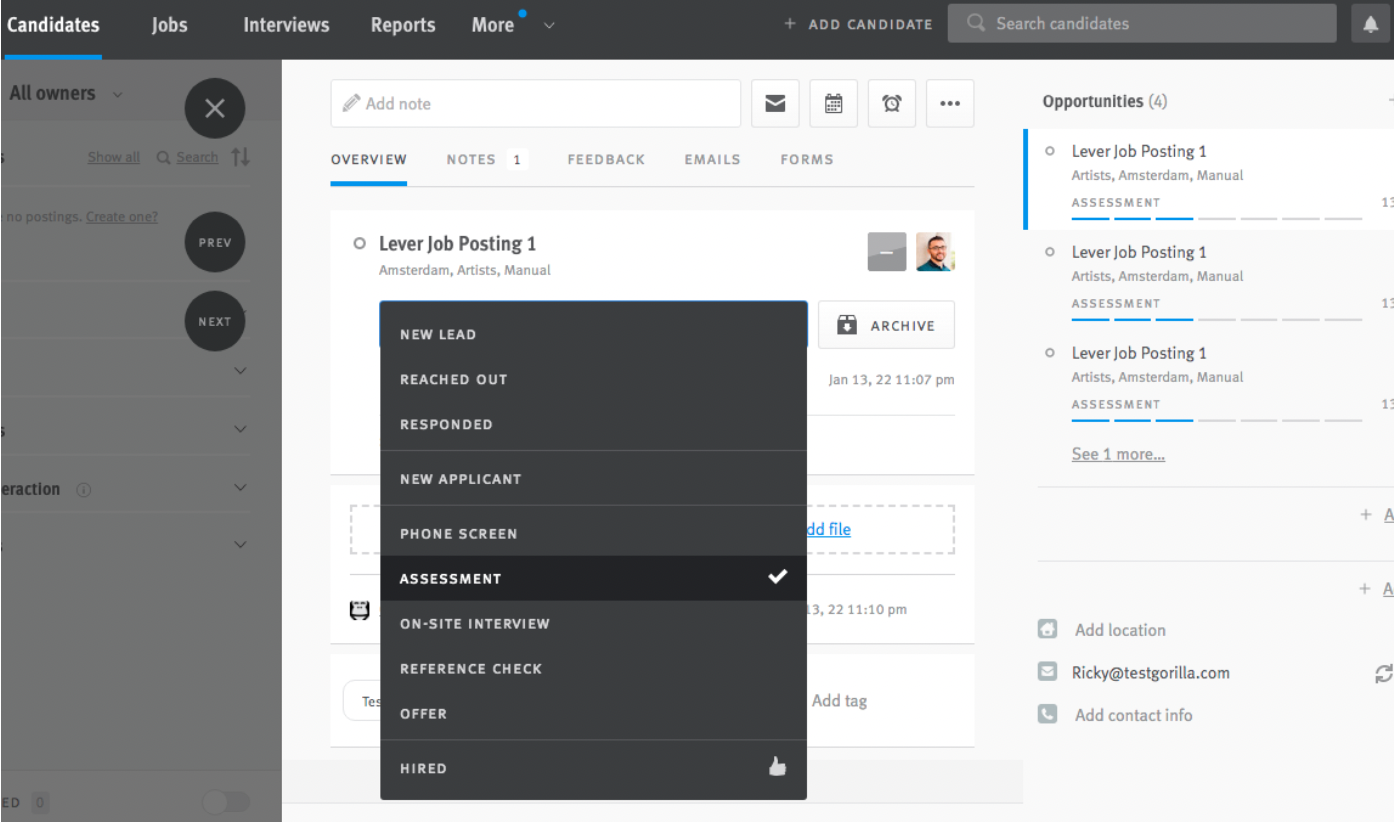Compose an email using the envelope icon
Screen dimensions: 1394x822
point(775,103)
